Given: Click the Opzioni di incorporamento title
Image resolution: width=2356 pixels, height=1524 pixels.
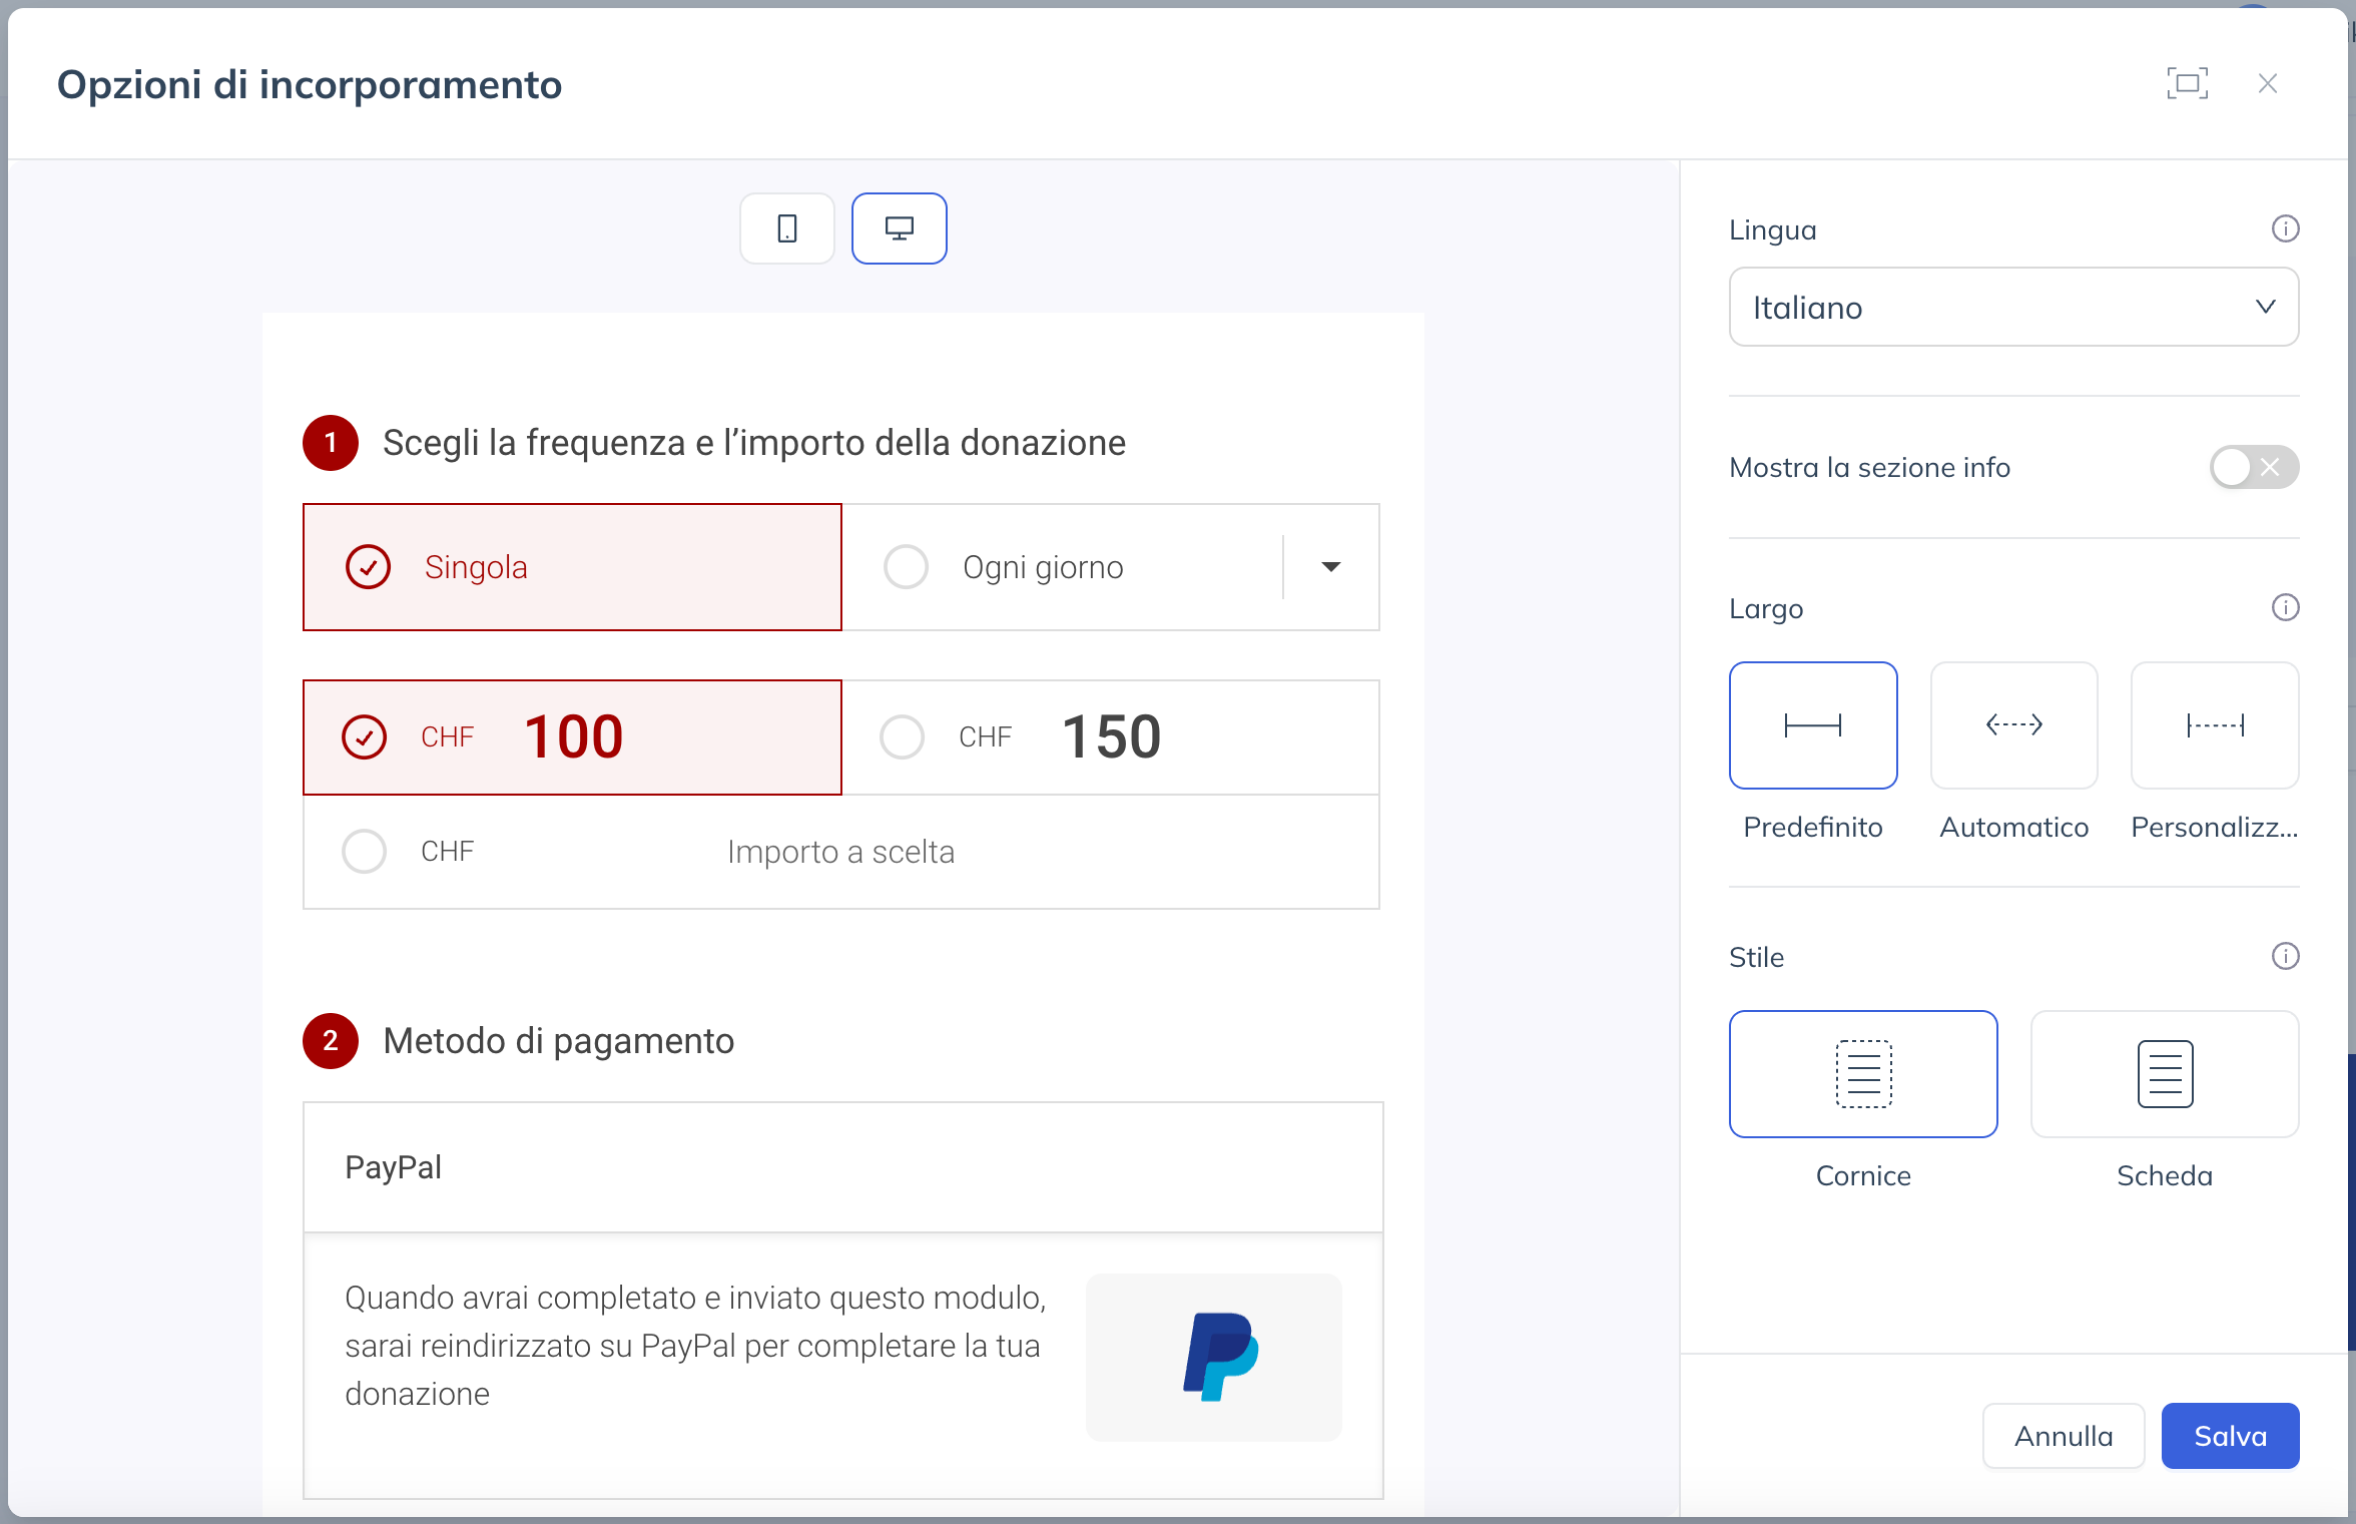Looking at the screenshot, I should click(309, 84).
